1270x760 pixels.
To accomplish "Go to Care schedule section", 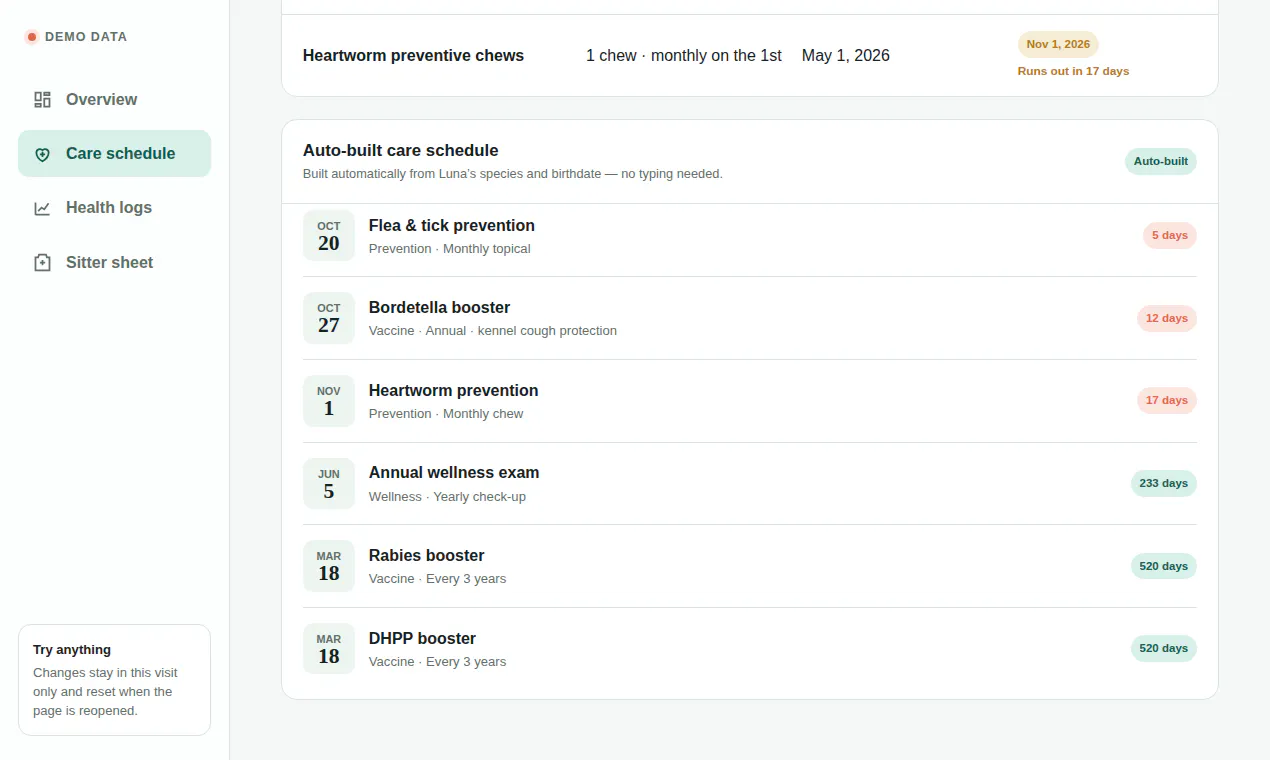I will pos(114,153).
